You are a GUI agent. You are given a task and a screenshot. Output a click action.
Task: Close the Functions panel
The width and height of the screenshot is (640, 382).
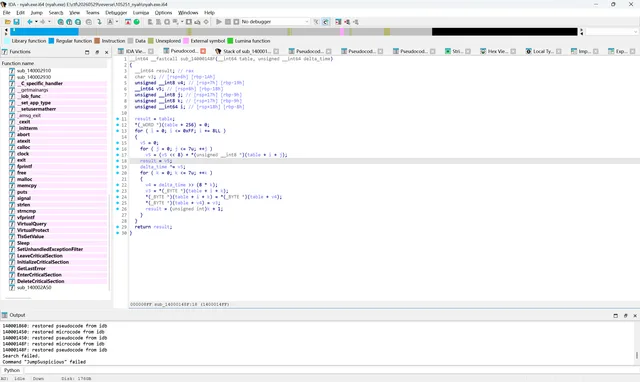click(107, 52)
